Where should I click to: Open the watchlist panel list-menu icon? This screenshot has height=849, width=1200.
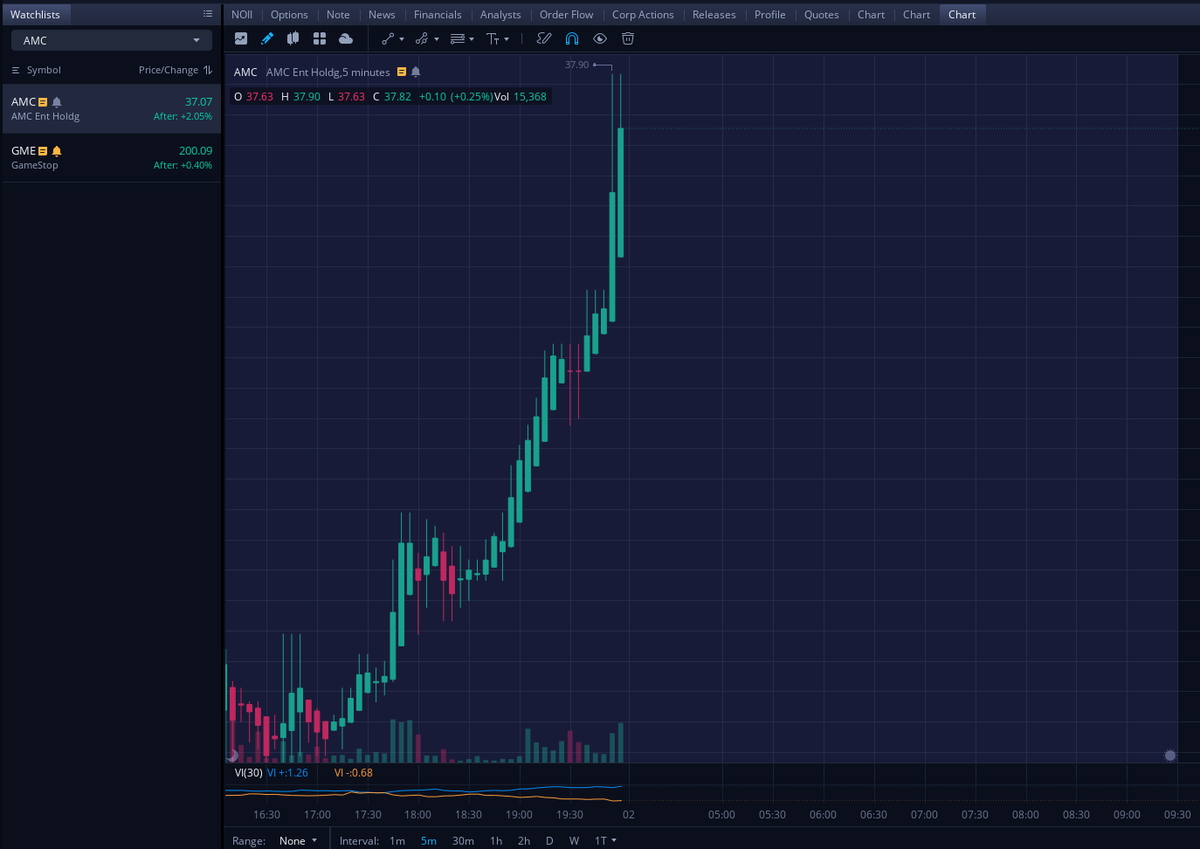tap(207, 14)
